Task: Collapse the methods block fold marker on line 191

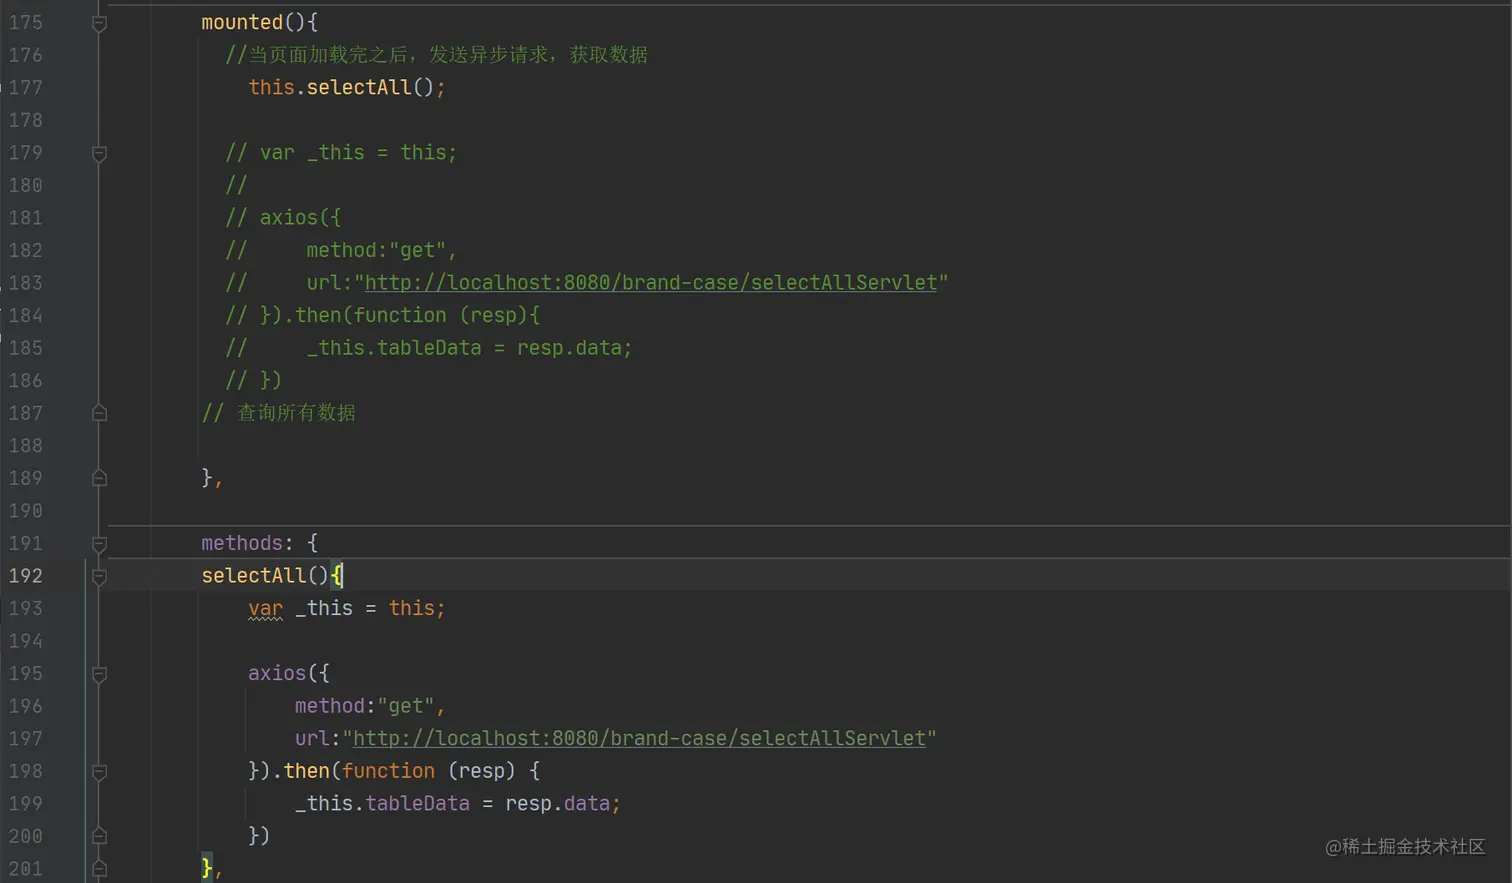Action: [x=99, y=544]
